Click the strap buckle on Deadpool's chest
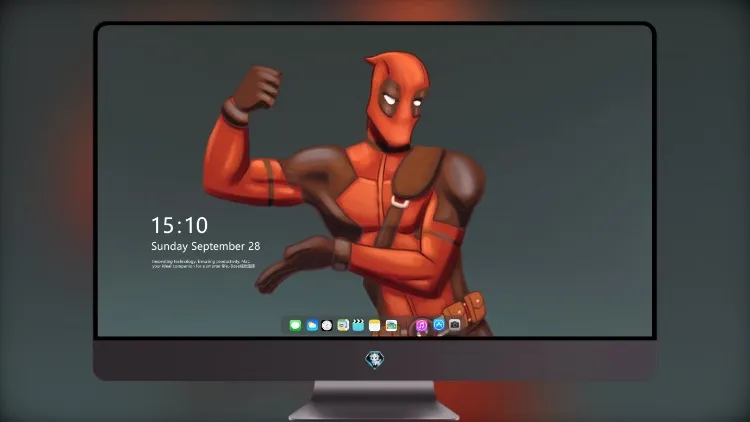750x422 pixels. tap(401, 202)
